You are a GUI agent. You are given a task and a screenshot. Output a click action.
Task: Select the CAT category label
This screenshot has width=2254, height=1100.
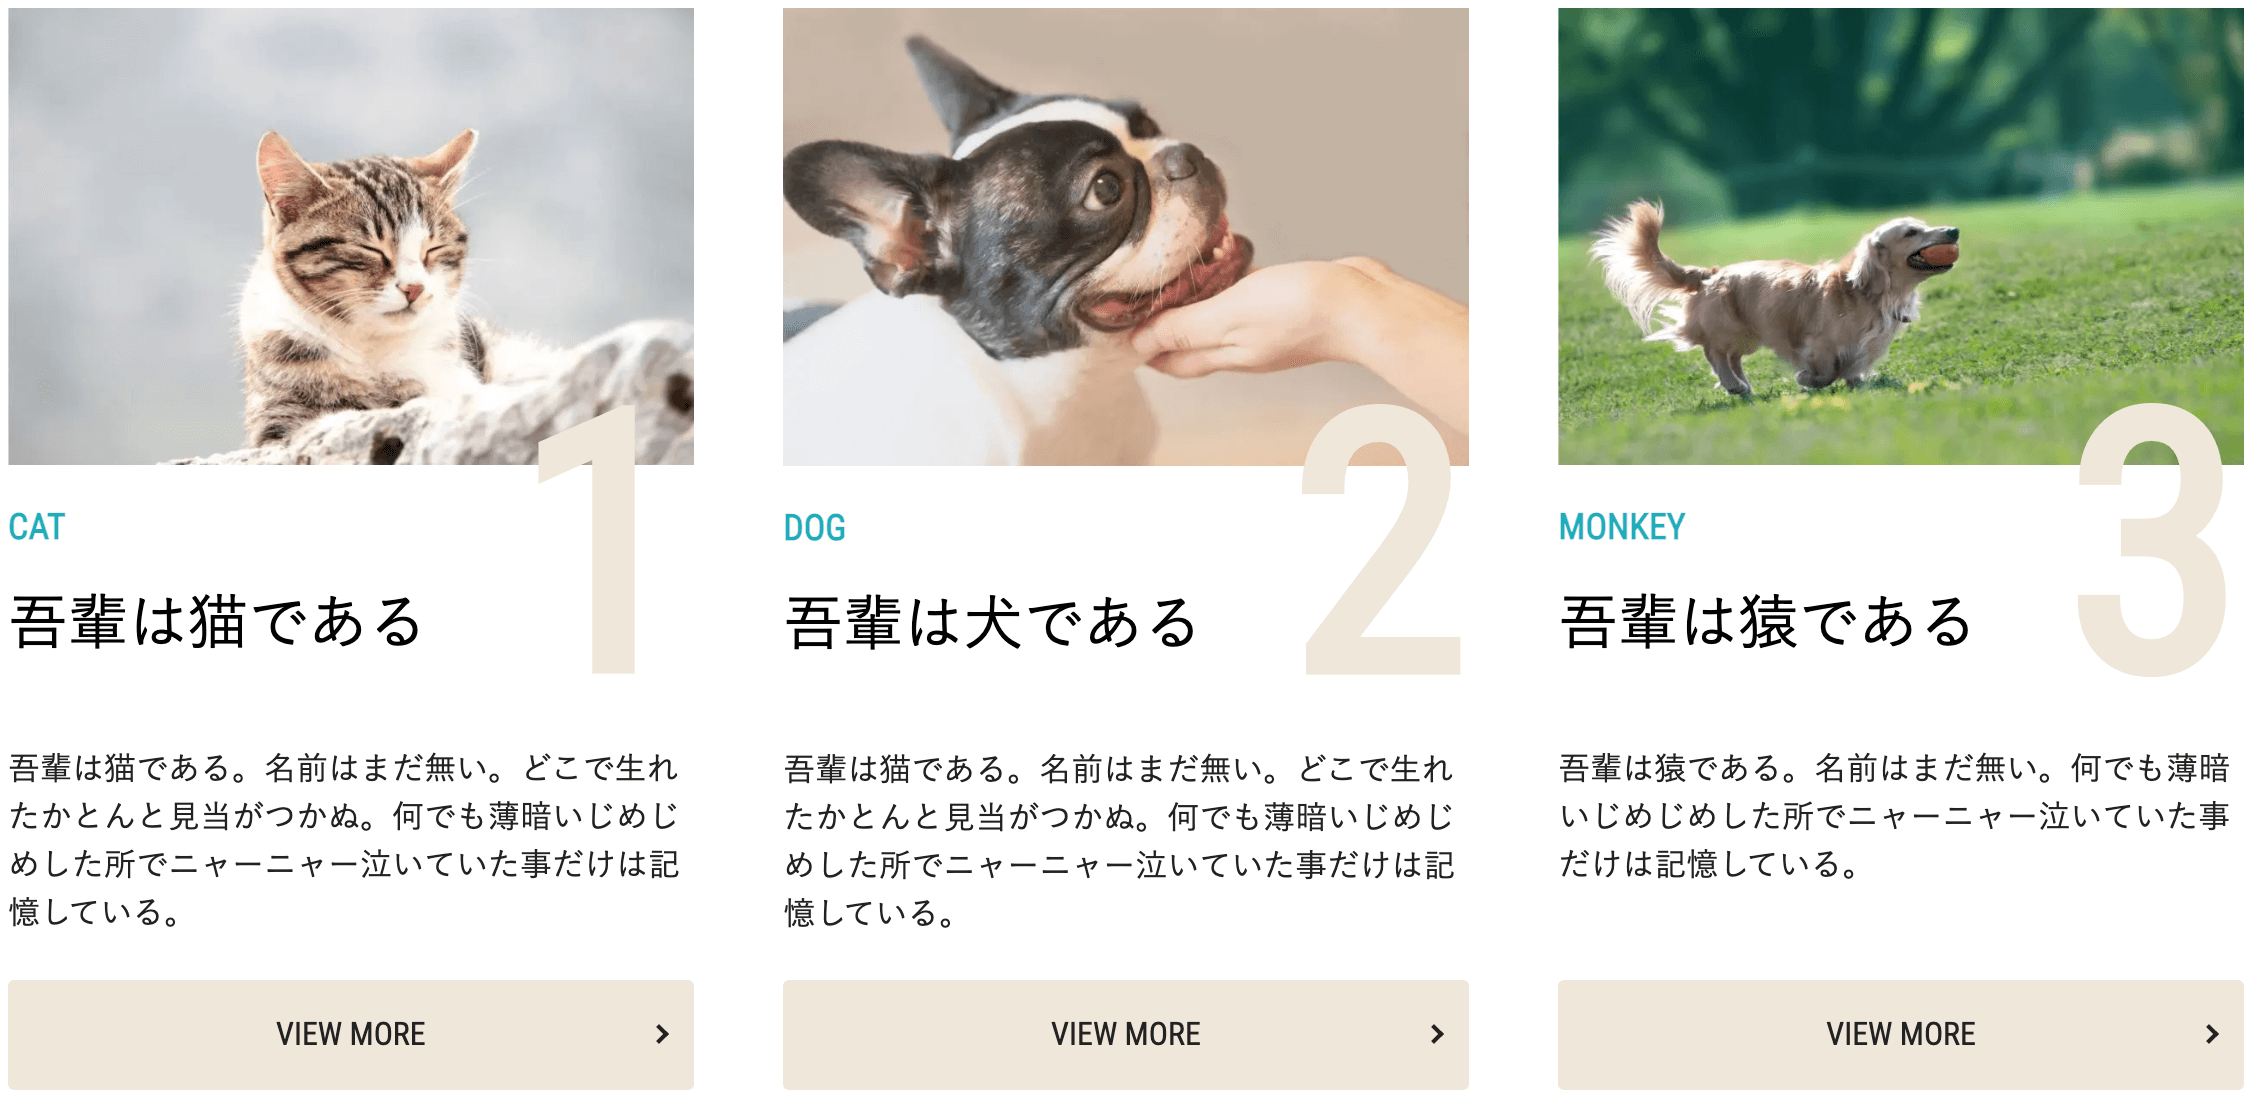pyautogui.click(x=37, y=527)
